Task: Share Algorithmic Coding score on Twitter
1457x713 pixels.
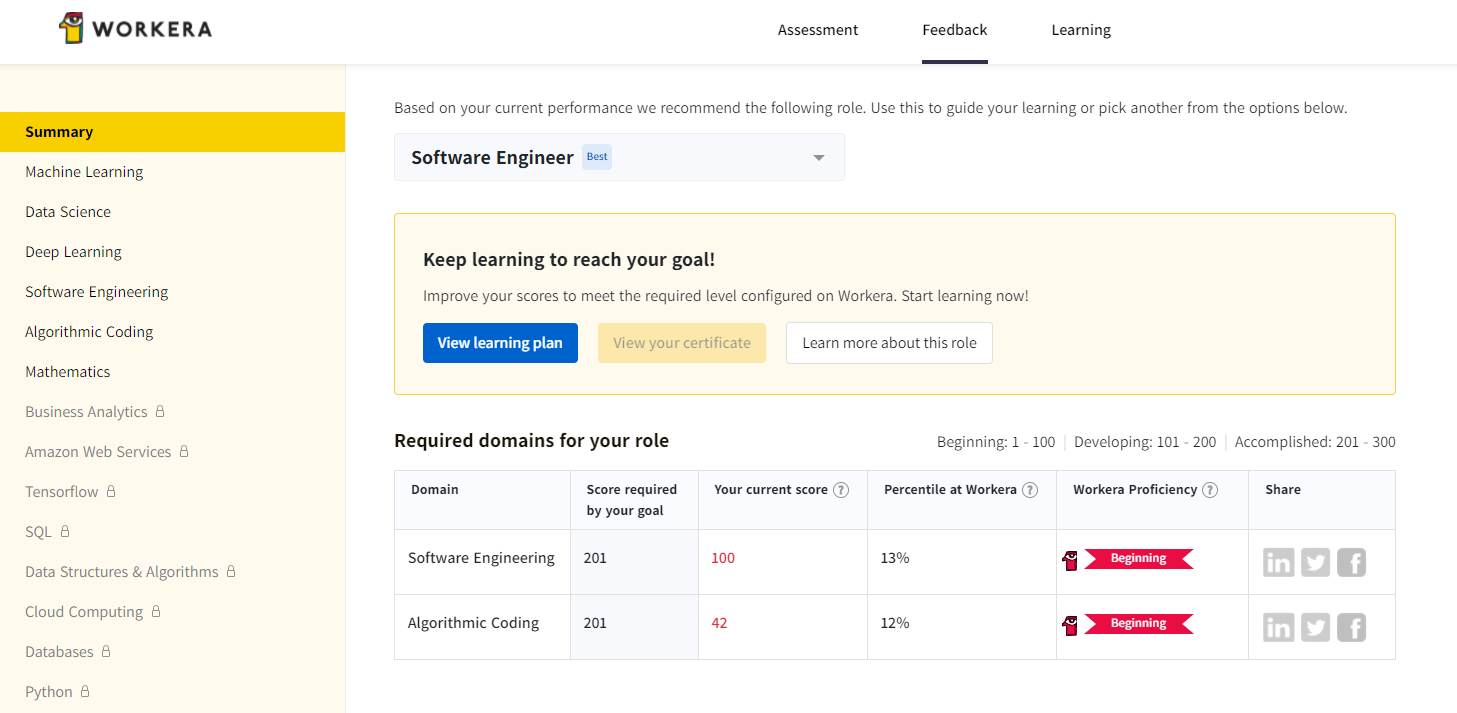Action: (x=1315, y=628)
